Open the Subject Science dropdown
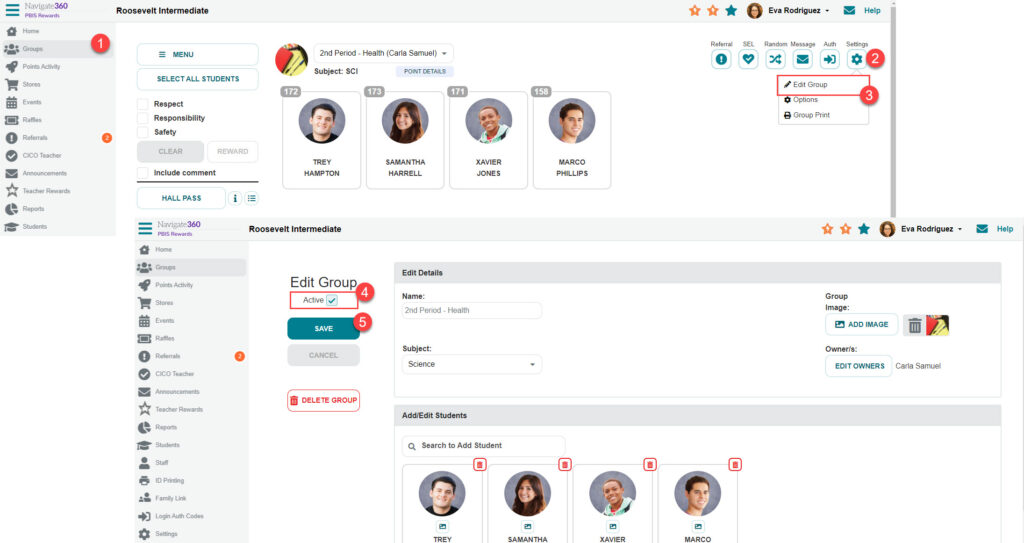 [472, 365]
